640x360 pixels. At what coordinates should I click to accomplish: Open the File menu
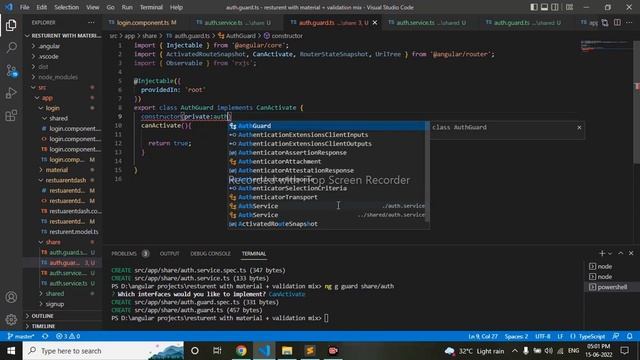(24, 7)
